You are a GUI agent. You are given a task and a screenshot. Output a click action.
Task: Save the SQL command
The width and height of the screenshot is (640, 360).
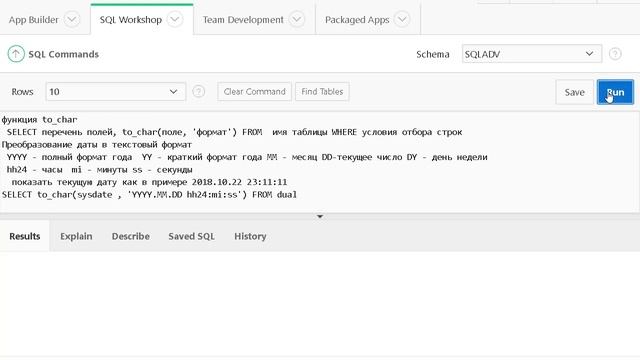click(574, 92)
